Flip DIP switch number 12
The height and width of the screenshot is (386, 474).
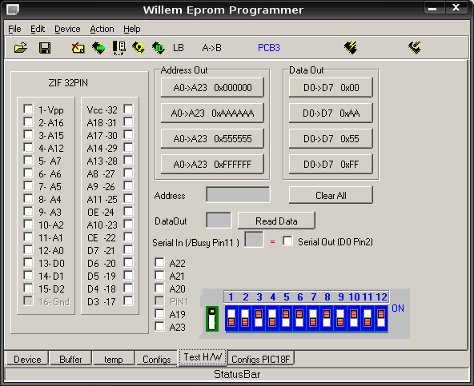coord(381,318)
